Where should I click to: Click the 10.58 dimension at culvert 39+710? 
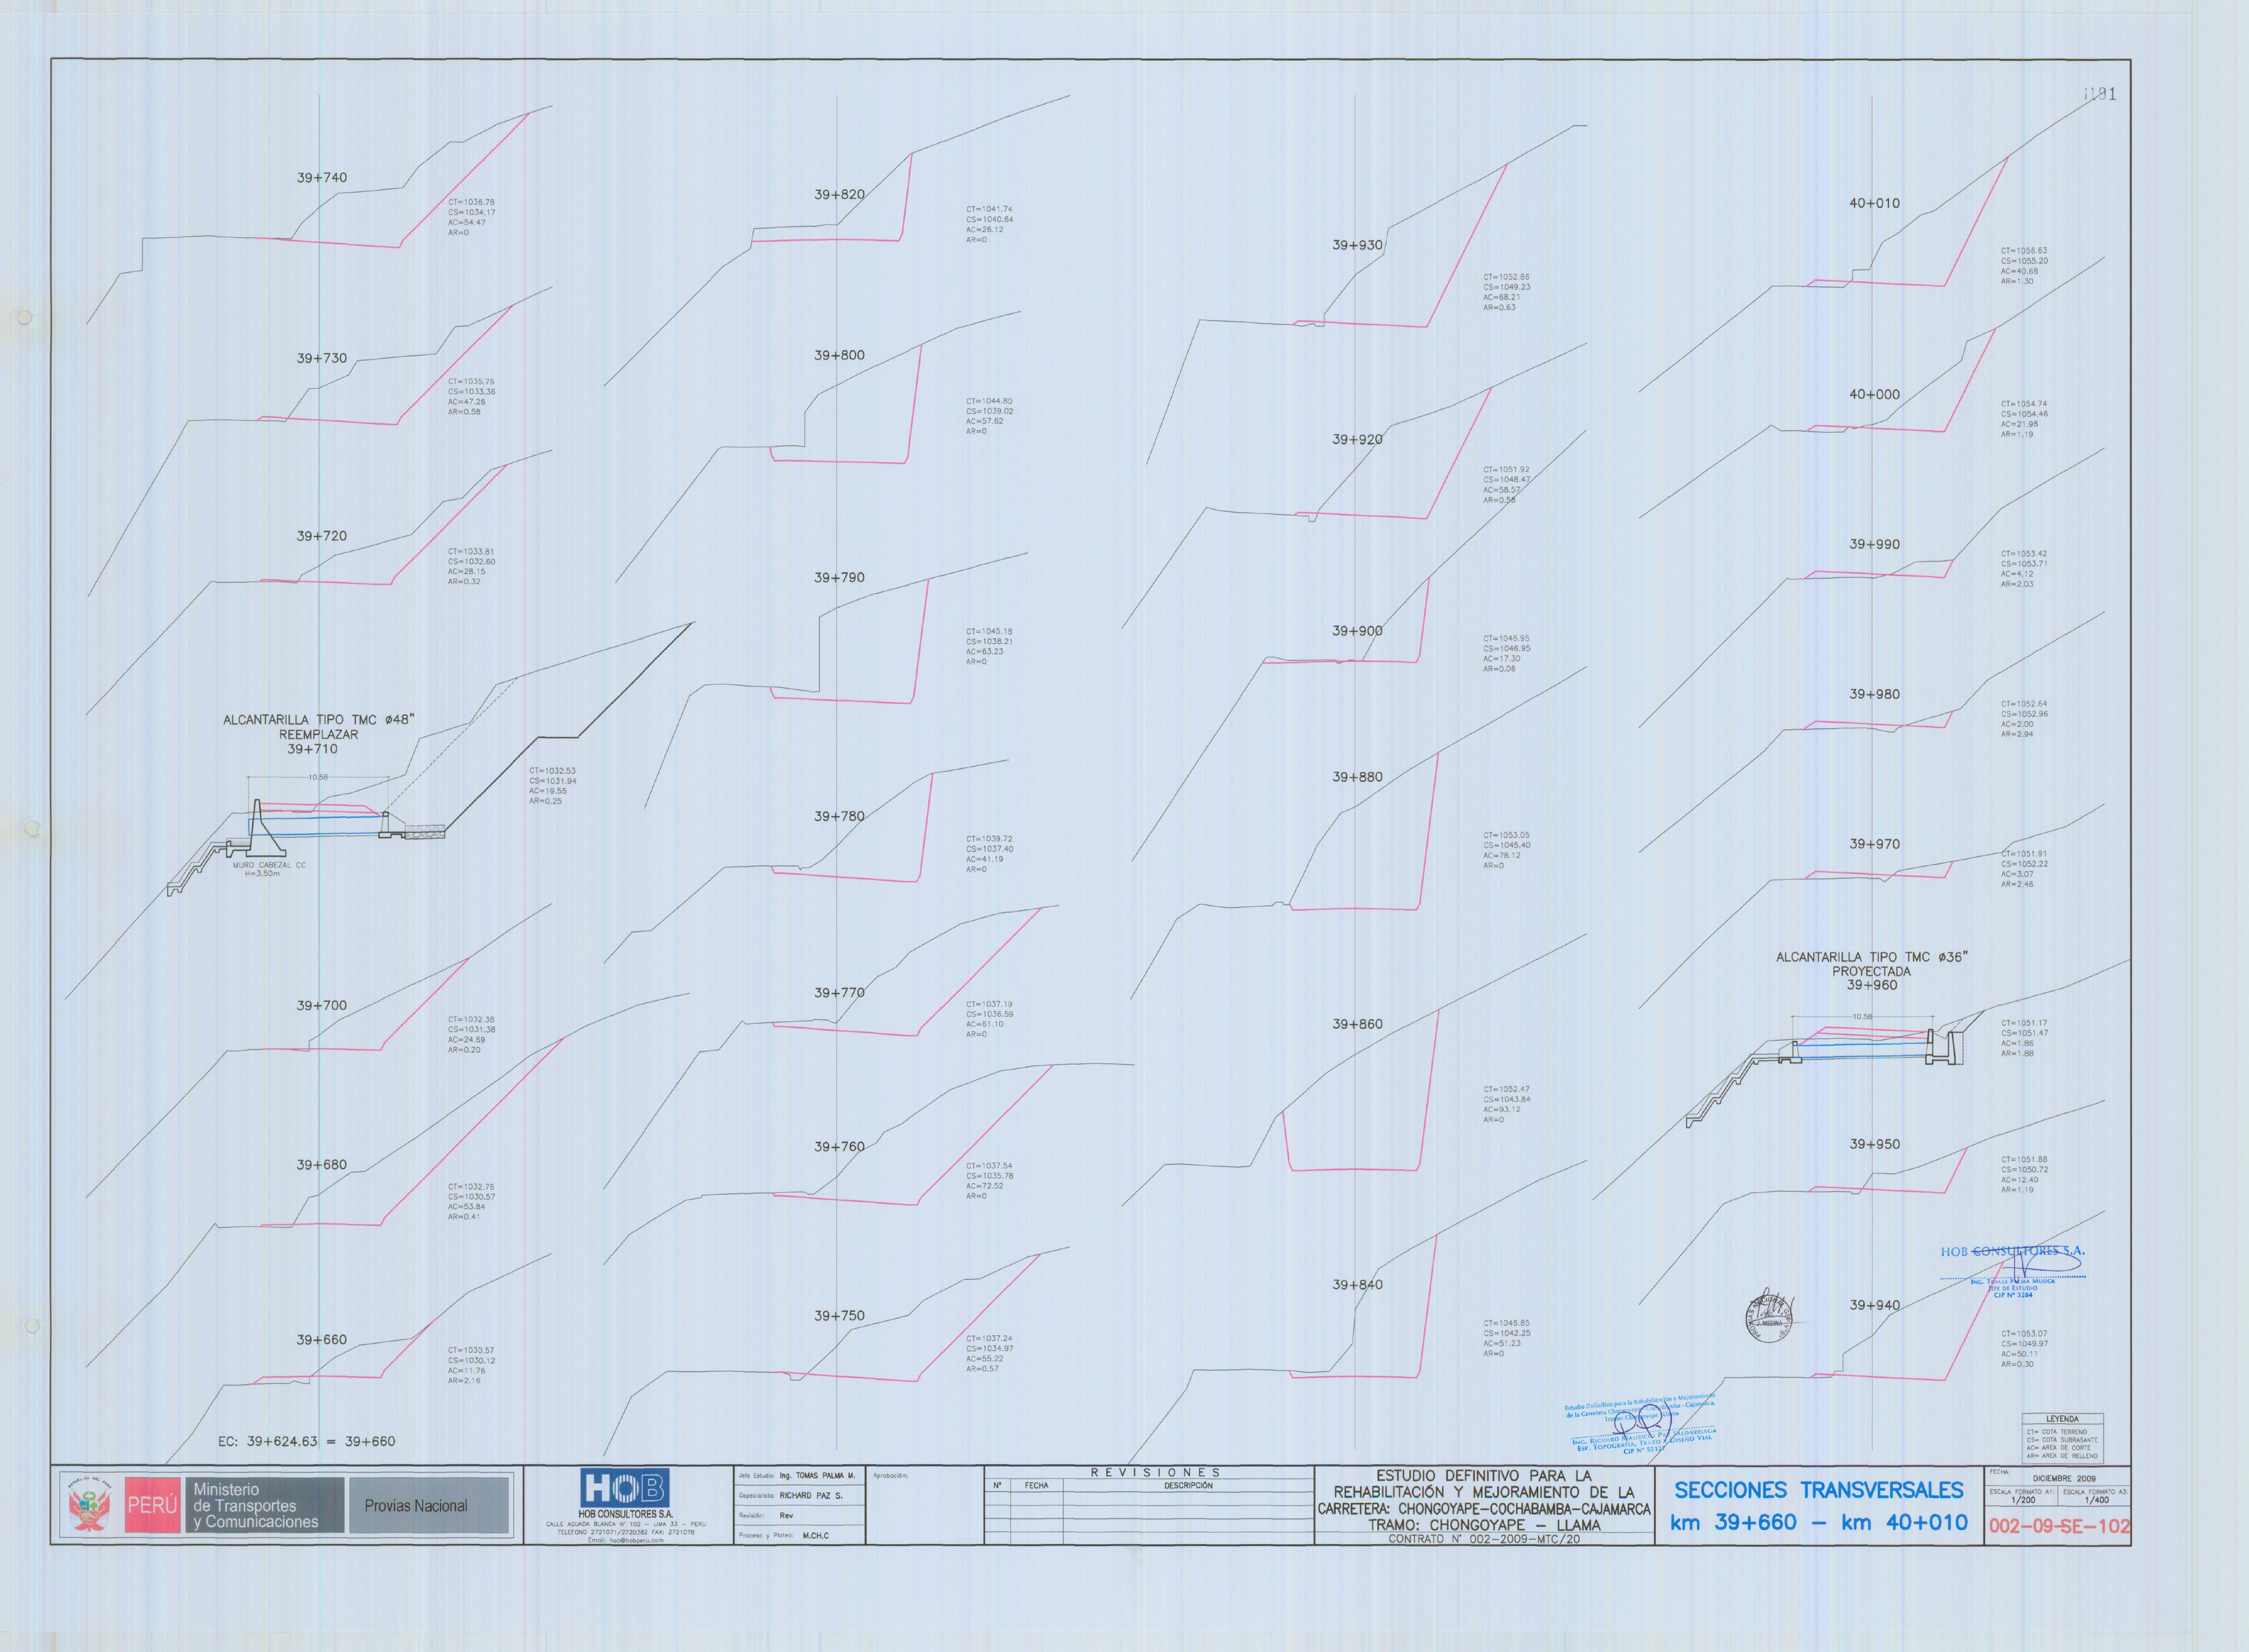point(318,777)
